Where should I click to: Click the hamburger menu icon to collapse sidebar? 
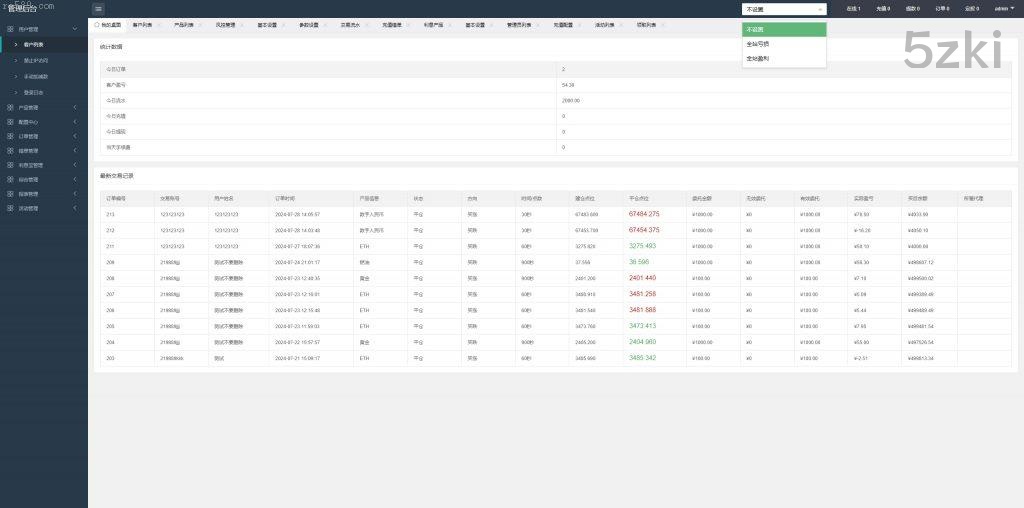point(98,8)
